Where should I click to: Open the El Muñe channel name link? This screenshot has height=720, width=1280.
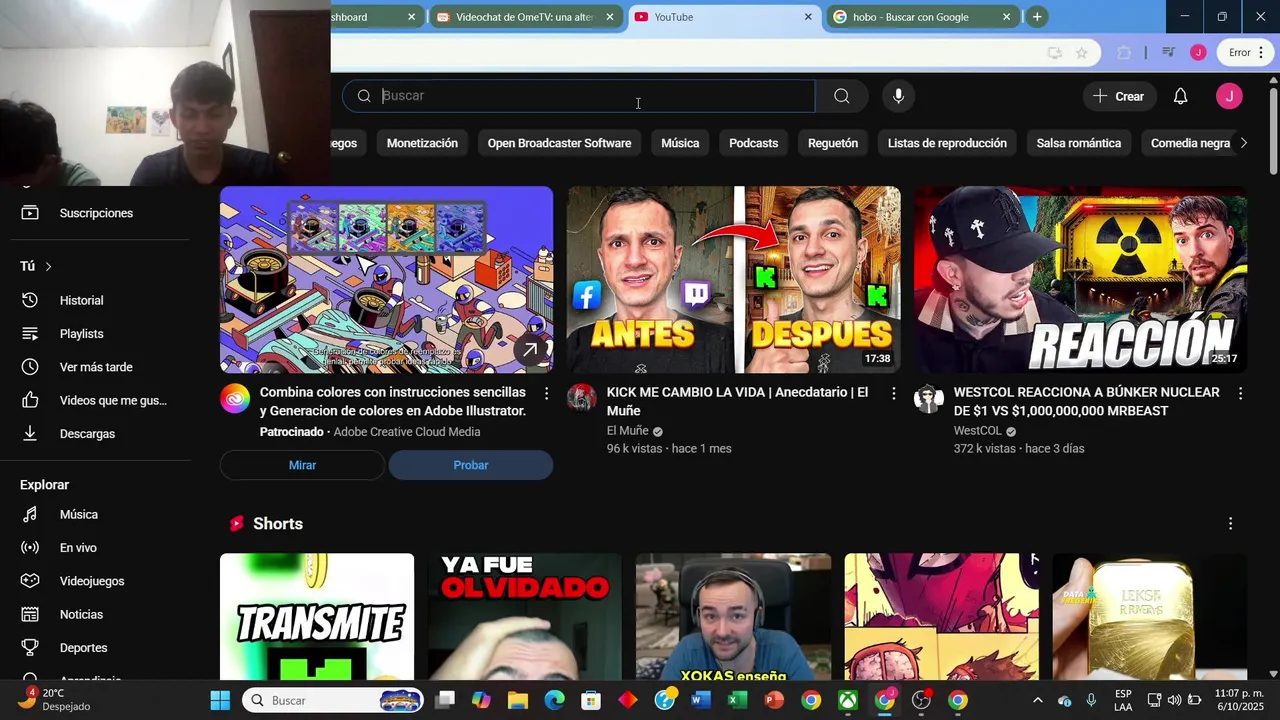click(x=627, y=431)
